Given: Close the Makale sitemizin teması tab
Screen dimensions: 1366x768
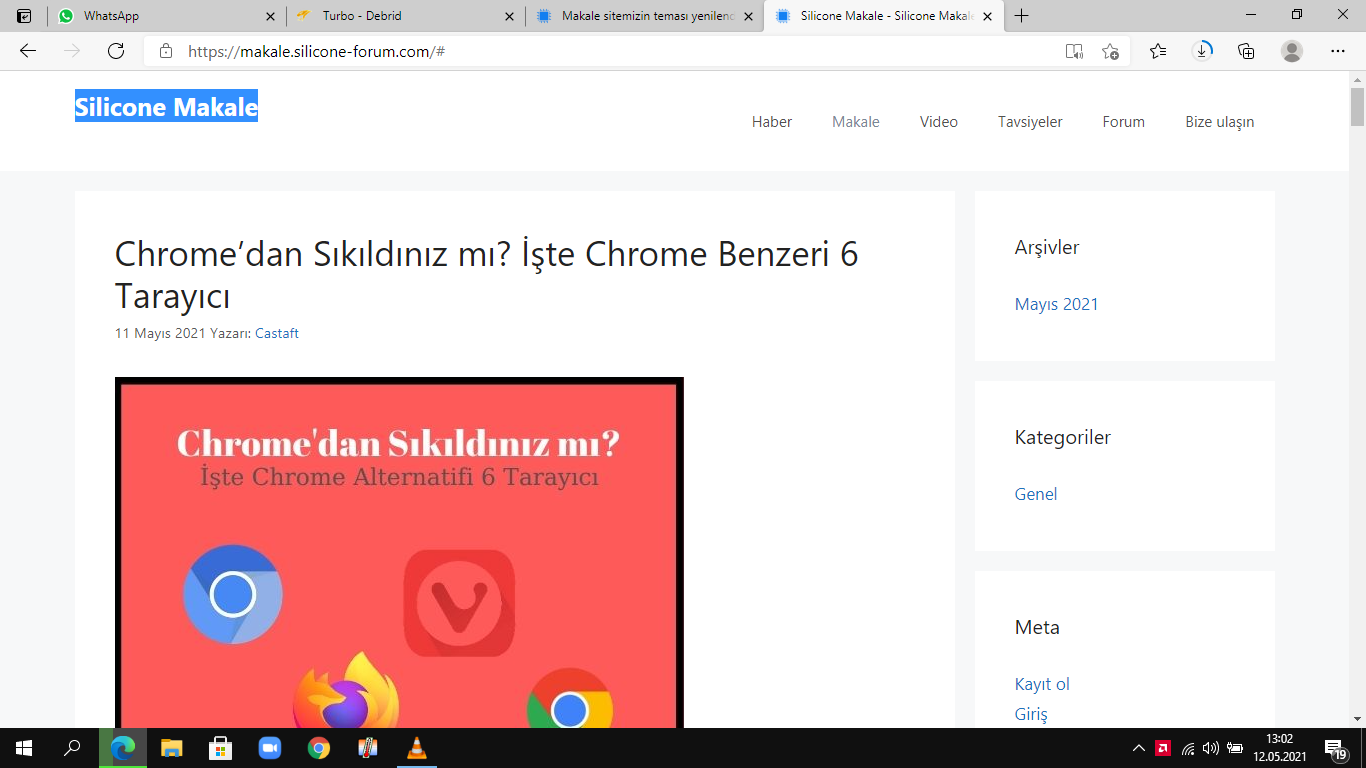Looking at the screenshot, I should pyautogui.click(x=748, y=16).
